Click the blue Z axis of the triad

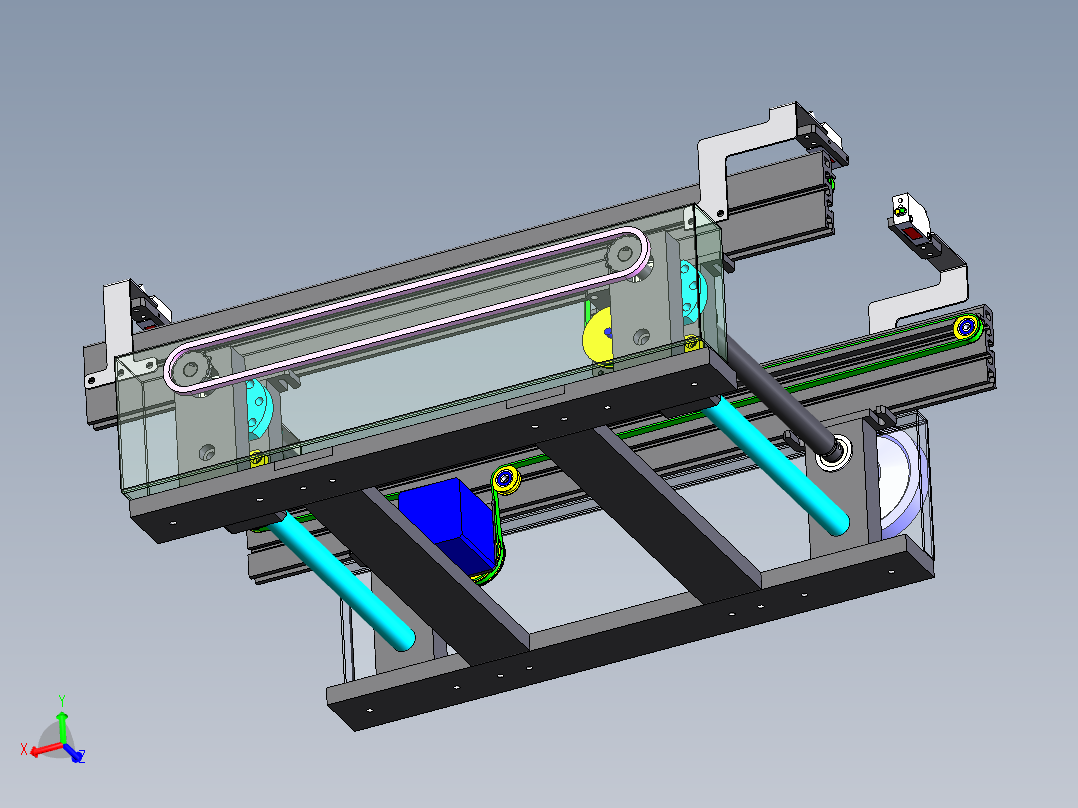click(x=74, y=754)
